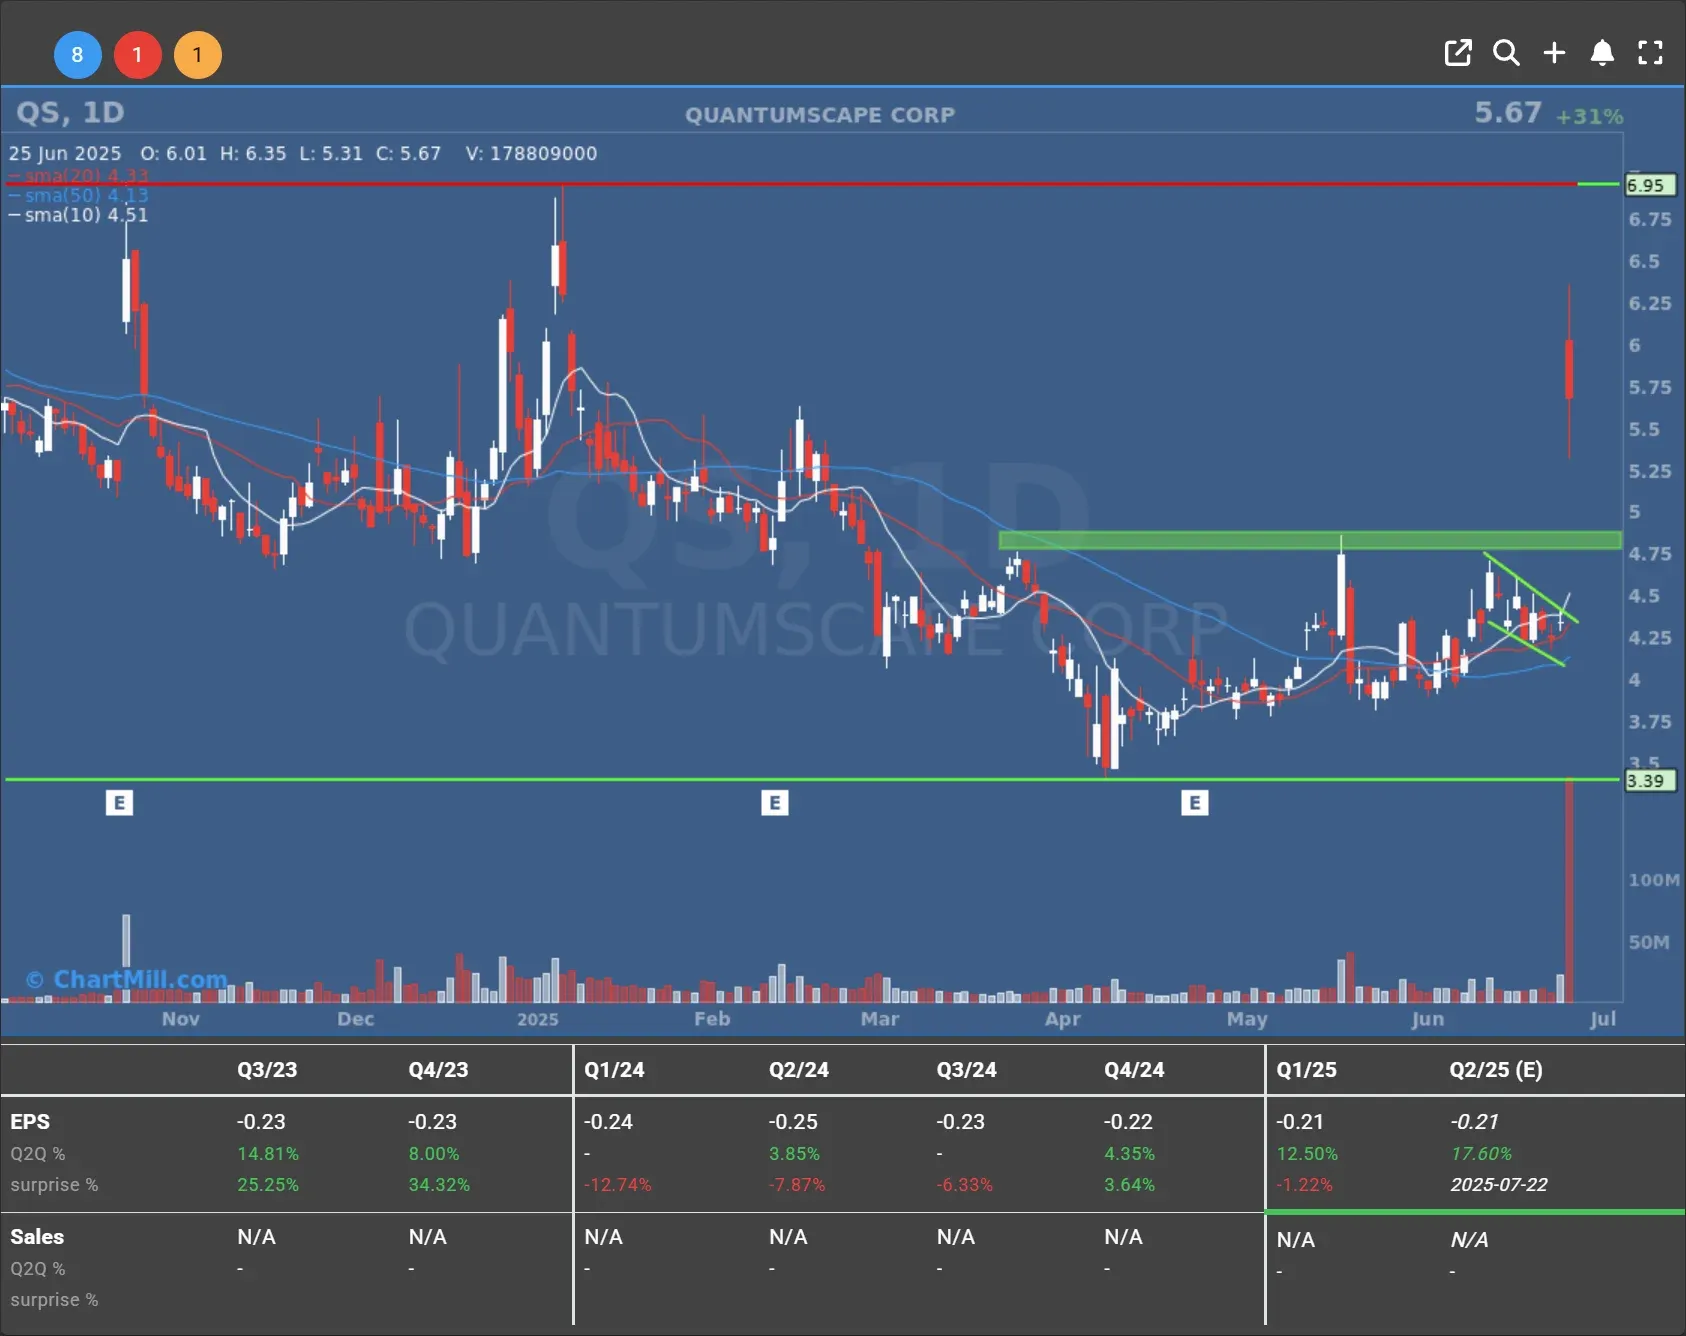The height and width of the screenshot is (1336, 1686).
Task: Click the -12.74% surprise value
Action: pyautogui.click(x=618, y=1184)
